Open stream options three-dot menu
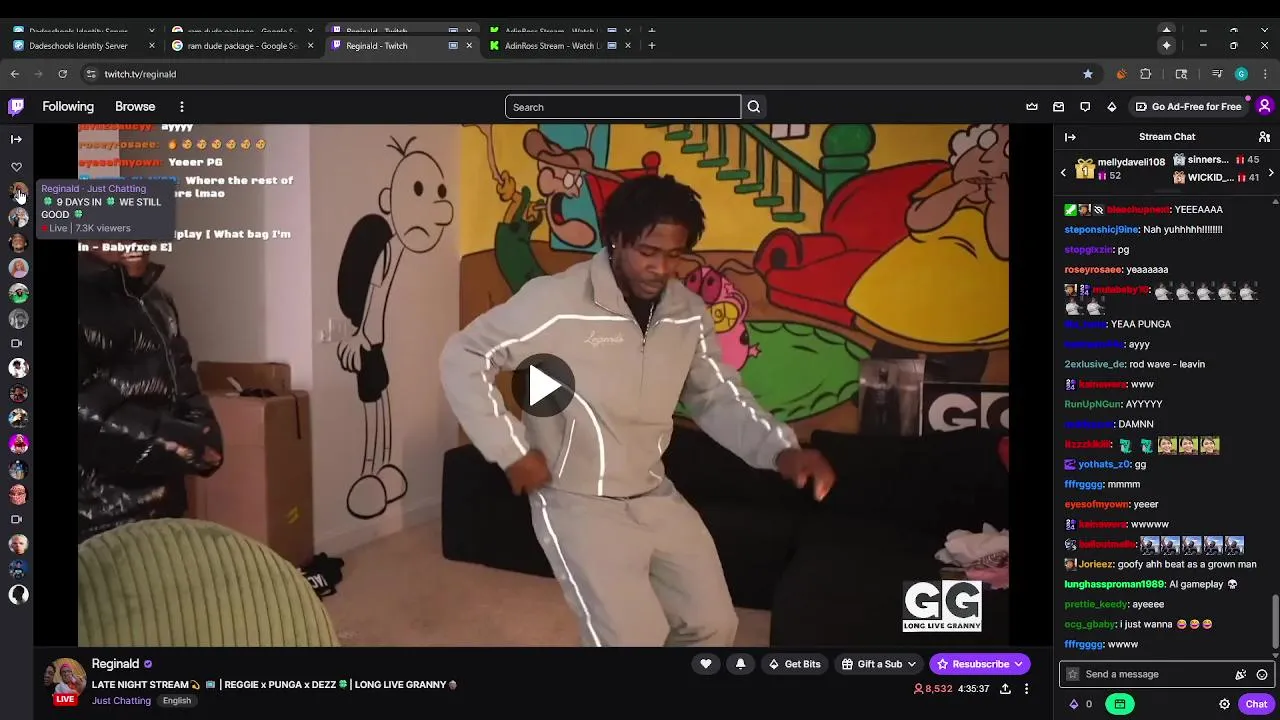Viewport: 1280px width, 720px height. [x=1026, y=689]
